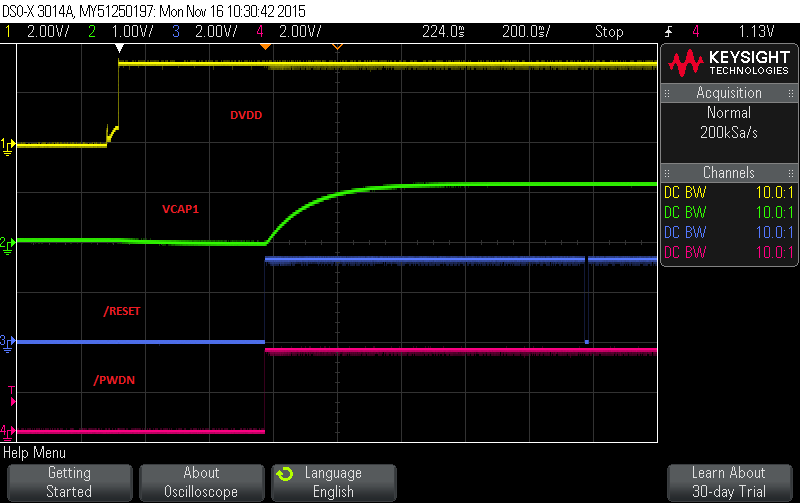The height and width of the screenshot is (503, 800).
Task: Click the white trigger position triangle marker
Action: [x=119, y=48]
